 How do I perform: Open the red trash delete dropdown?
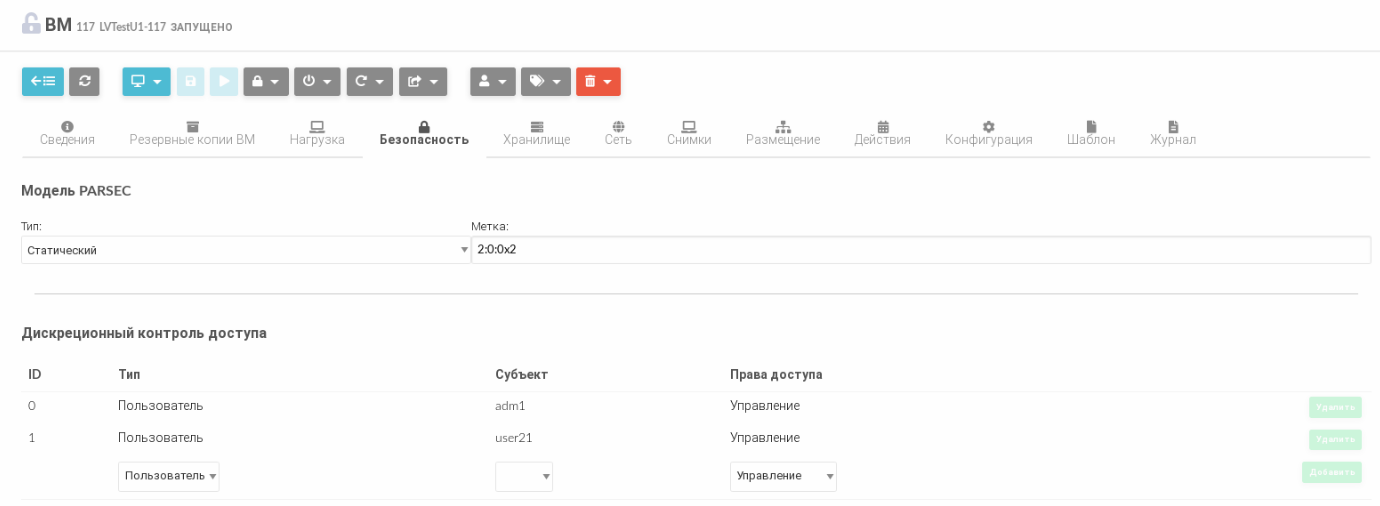[x=598, y=82]
